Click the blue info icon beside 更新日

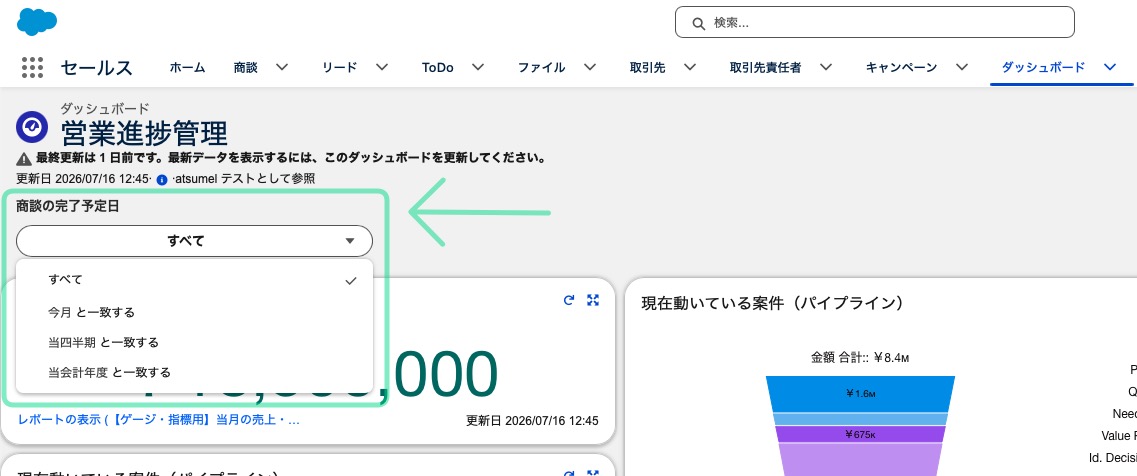tap(162, 179)
